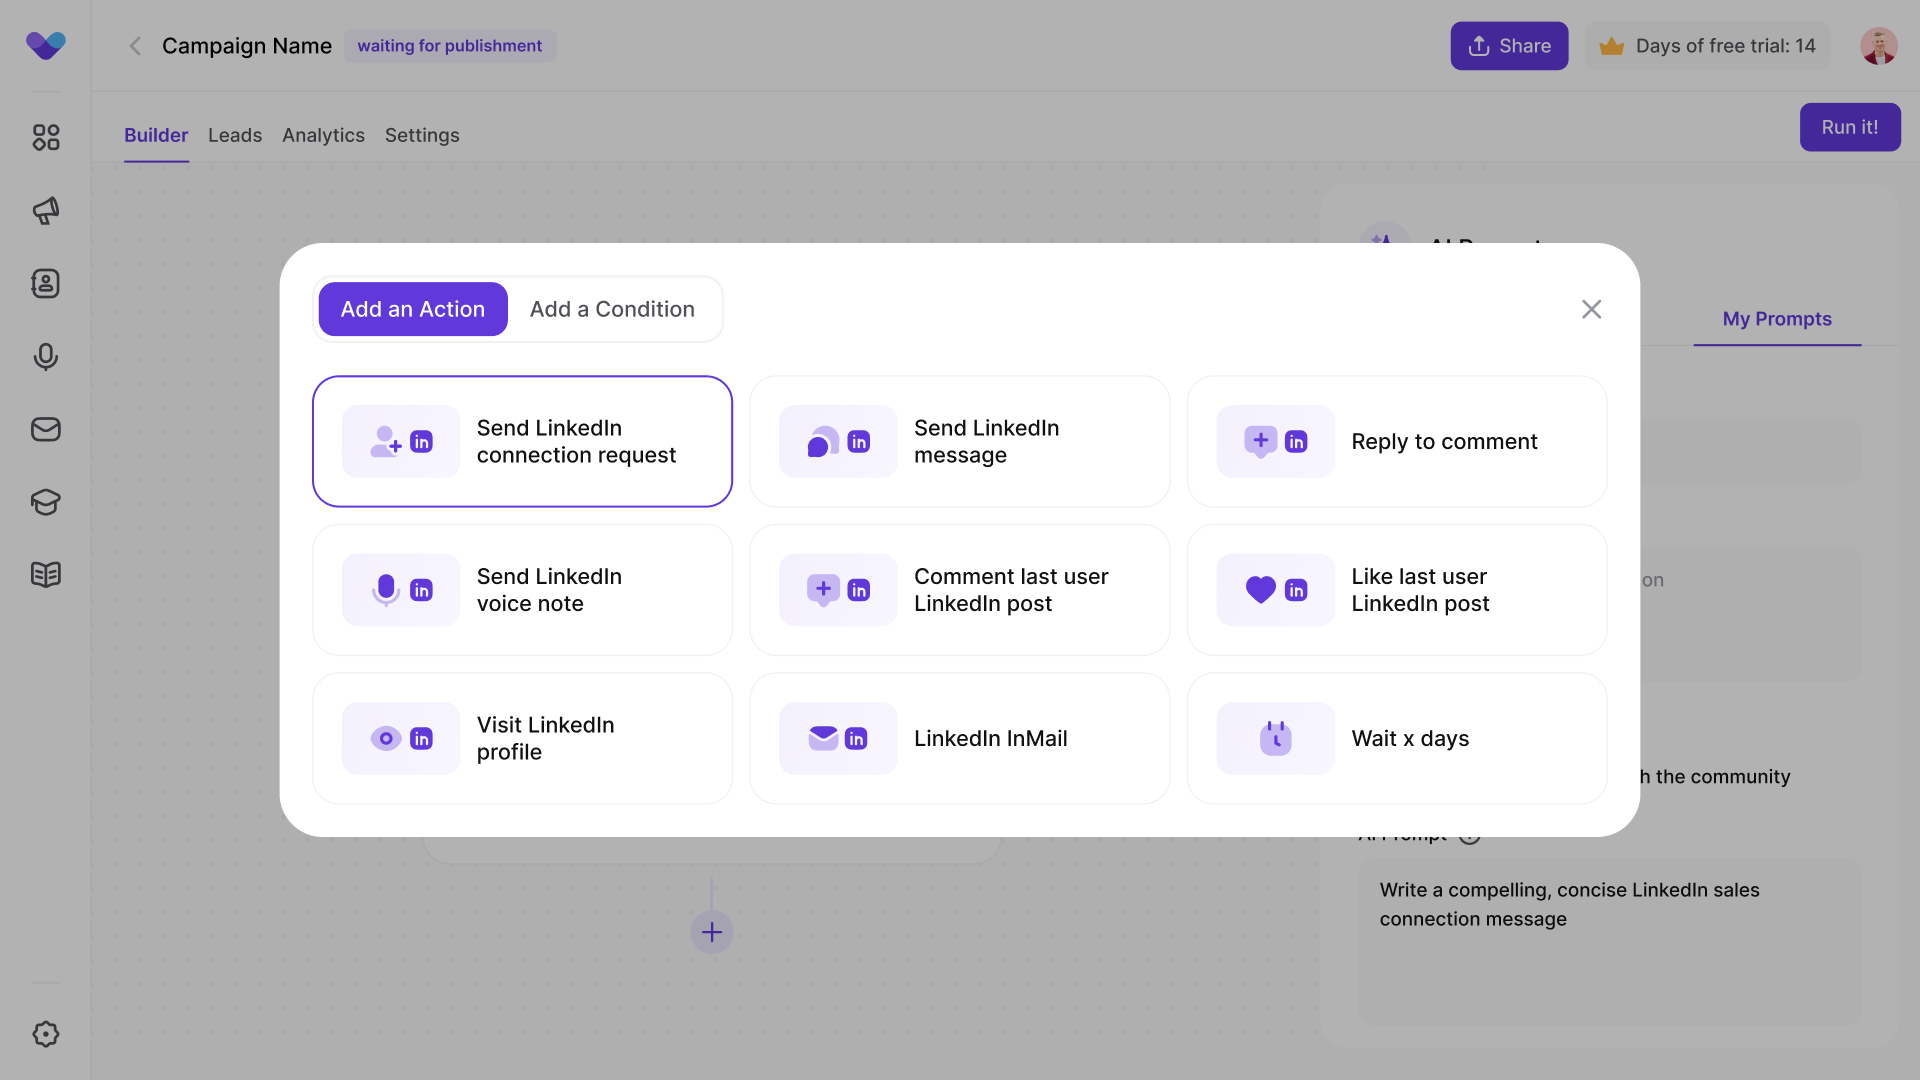Open the graduation cap academy icon

pos(46,502)
